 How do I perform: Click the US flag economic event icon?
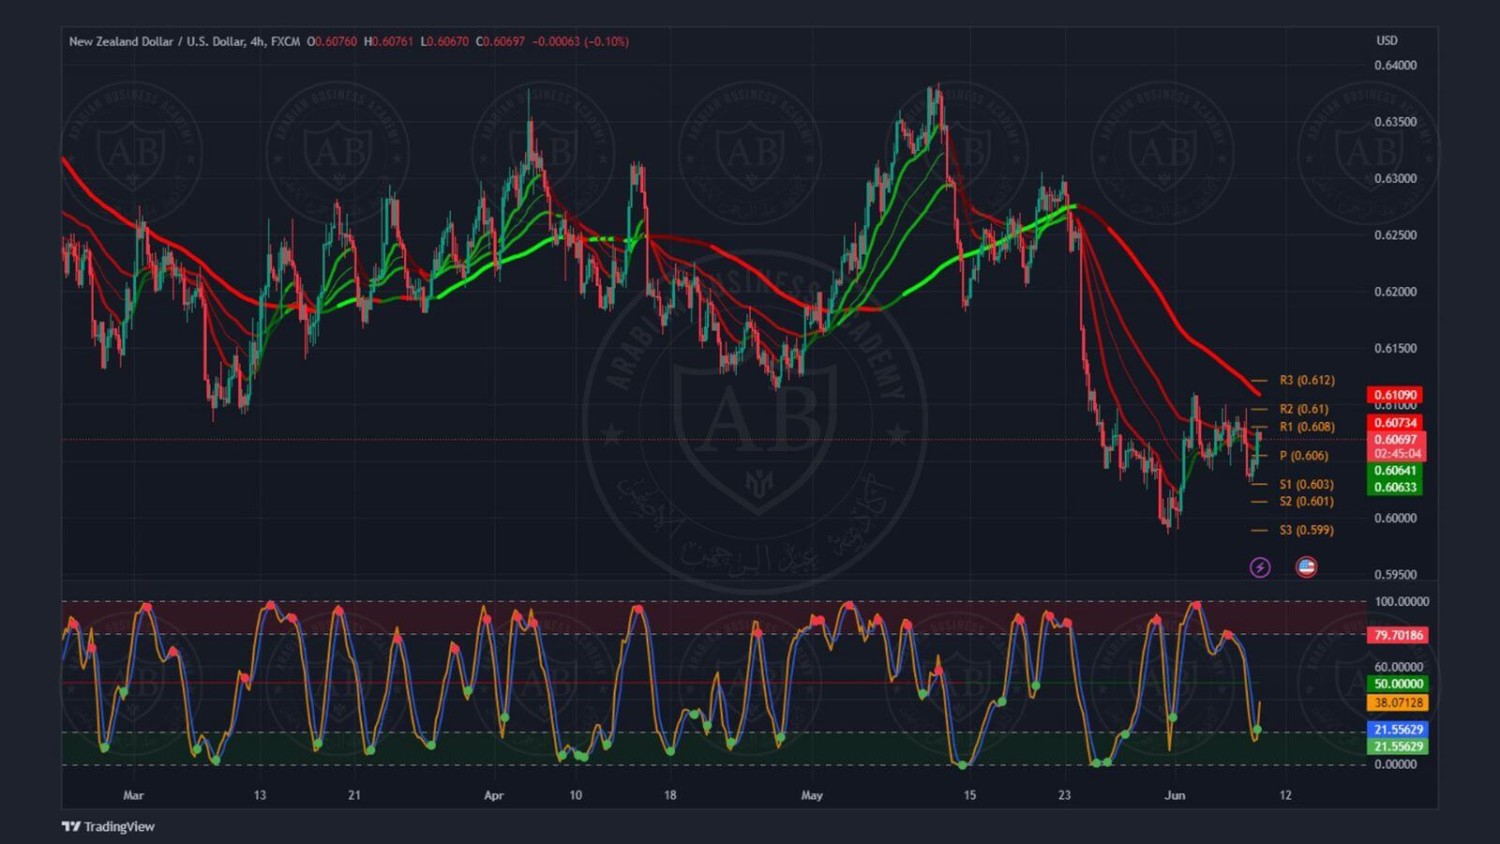point(1306,567)
